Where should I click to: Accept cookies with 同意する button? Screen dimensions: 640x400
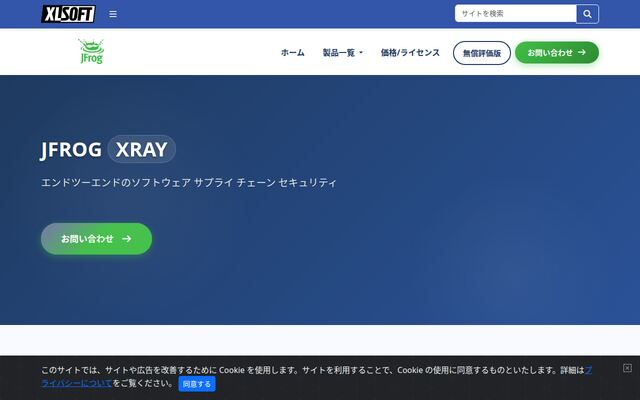[x=197, y=384]
